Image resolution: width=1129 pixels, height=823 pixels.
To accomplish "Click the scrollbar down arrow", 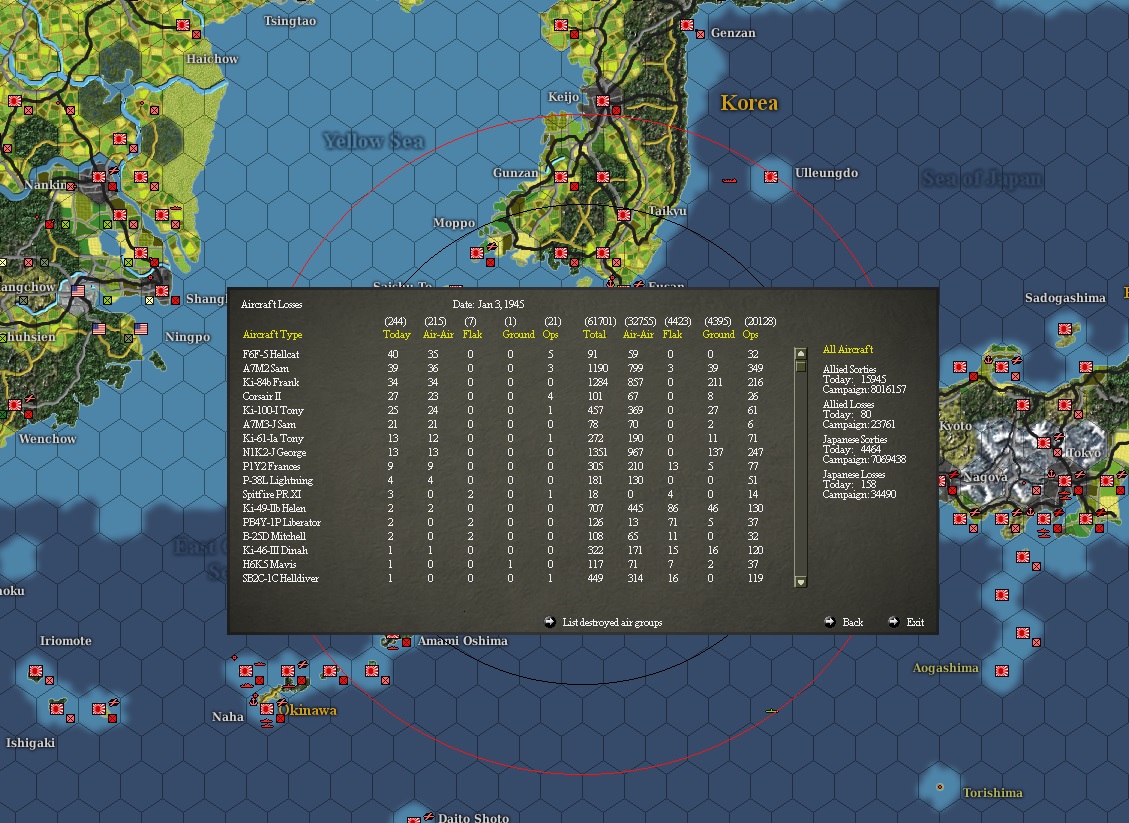I will (800, 581).
